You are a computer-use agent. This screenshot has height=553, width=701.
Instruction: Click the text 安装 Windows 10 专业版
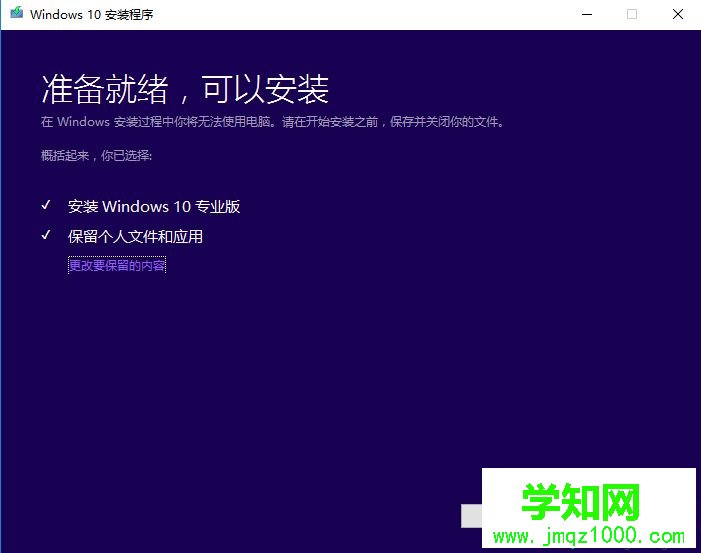154,207
